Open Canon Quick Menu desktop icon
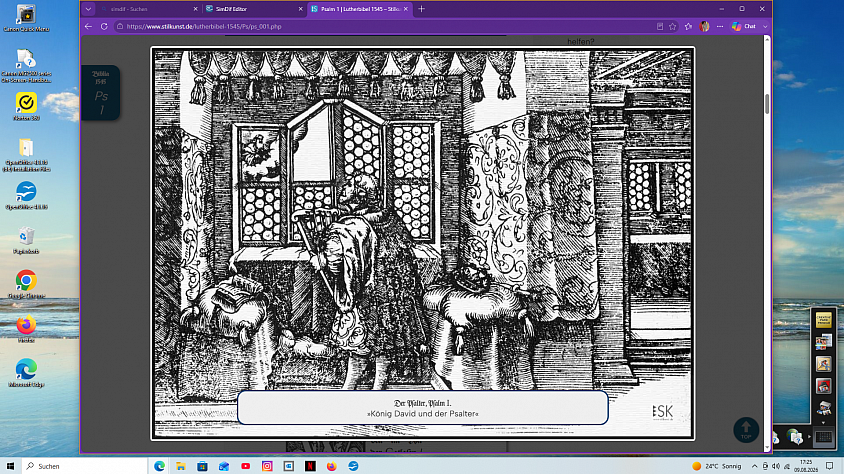The width and height of the screenshot is (844, 474). (x=26, y=18)
